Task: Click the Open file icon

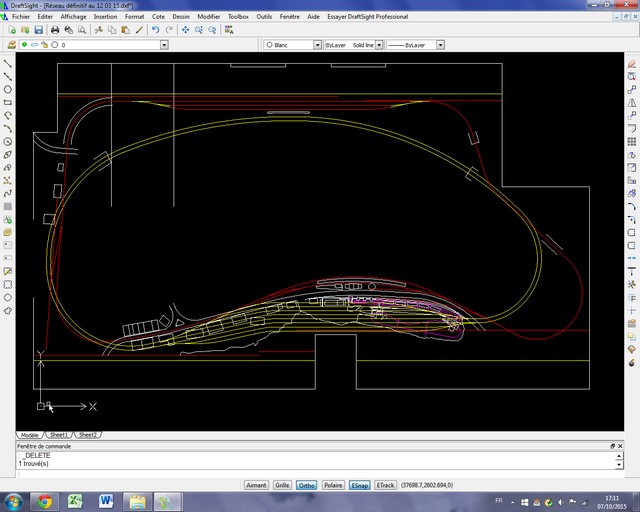Action: pos(25,30)
